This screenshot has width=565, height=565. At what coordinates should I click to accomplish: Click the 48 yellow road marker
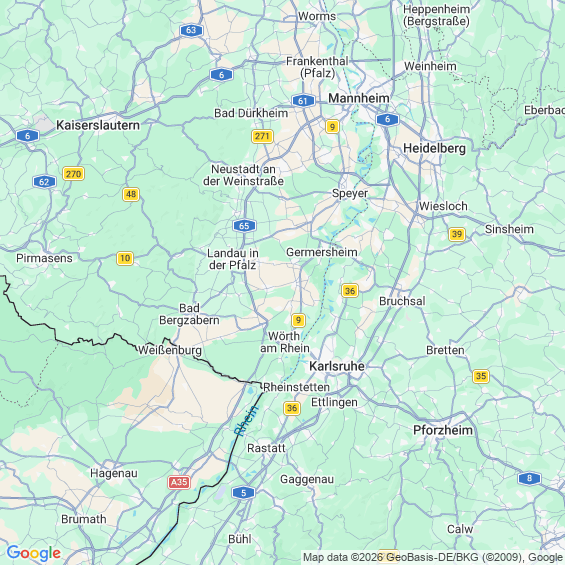[131, 194]
